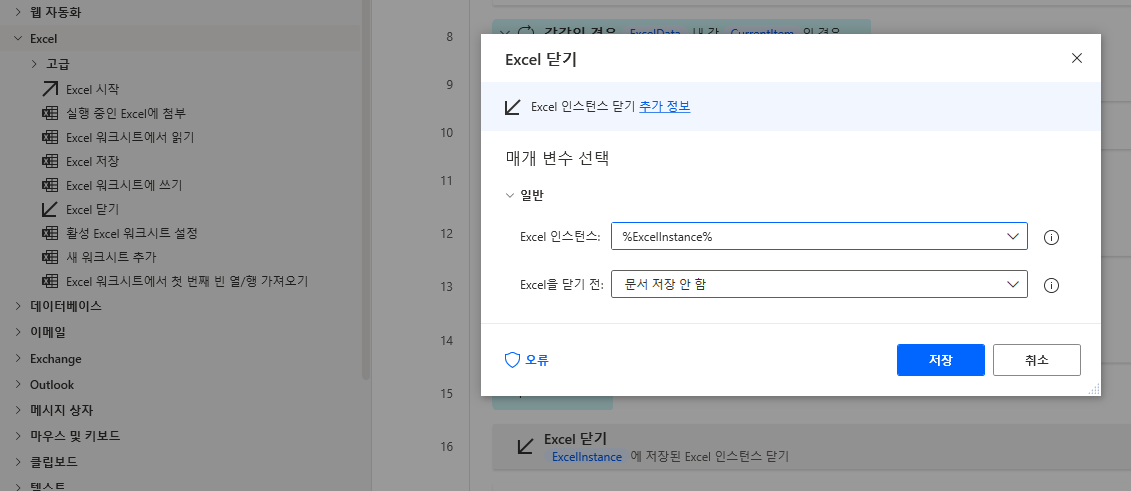This screenshot has height=491, width=1131.
Task: Expand the 클립보드 category
Action: tap(18, 461)
